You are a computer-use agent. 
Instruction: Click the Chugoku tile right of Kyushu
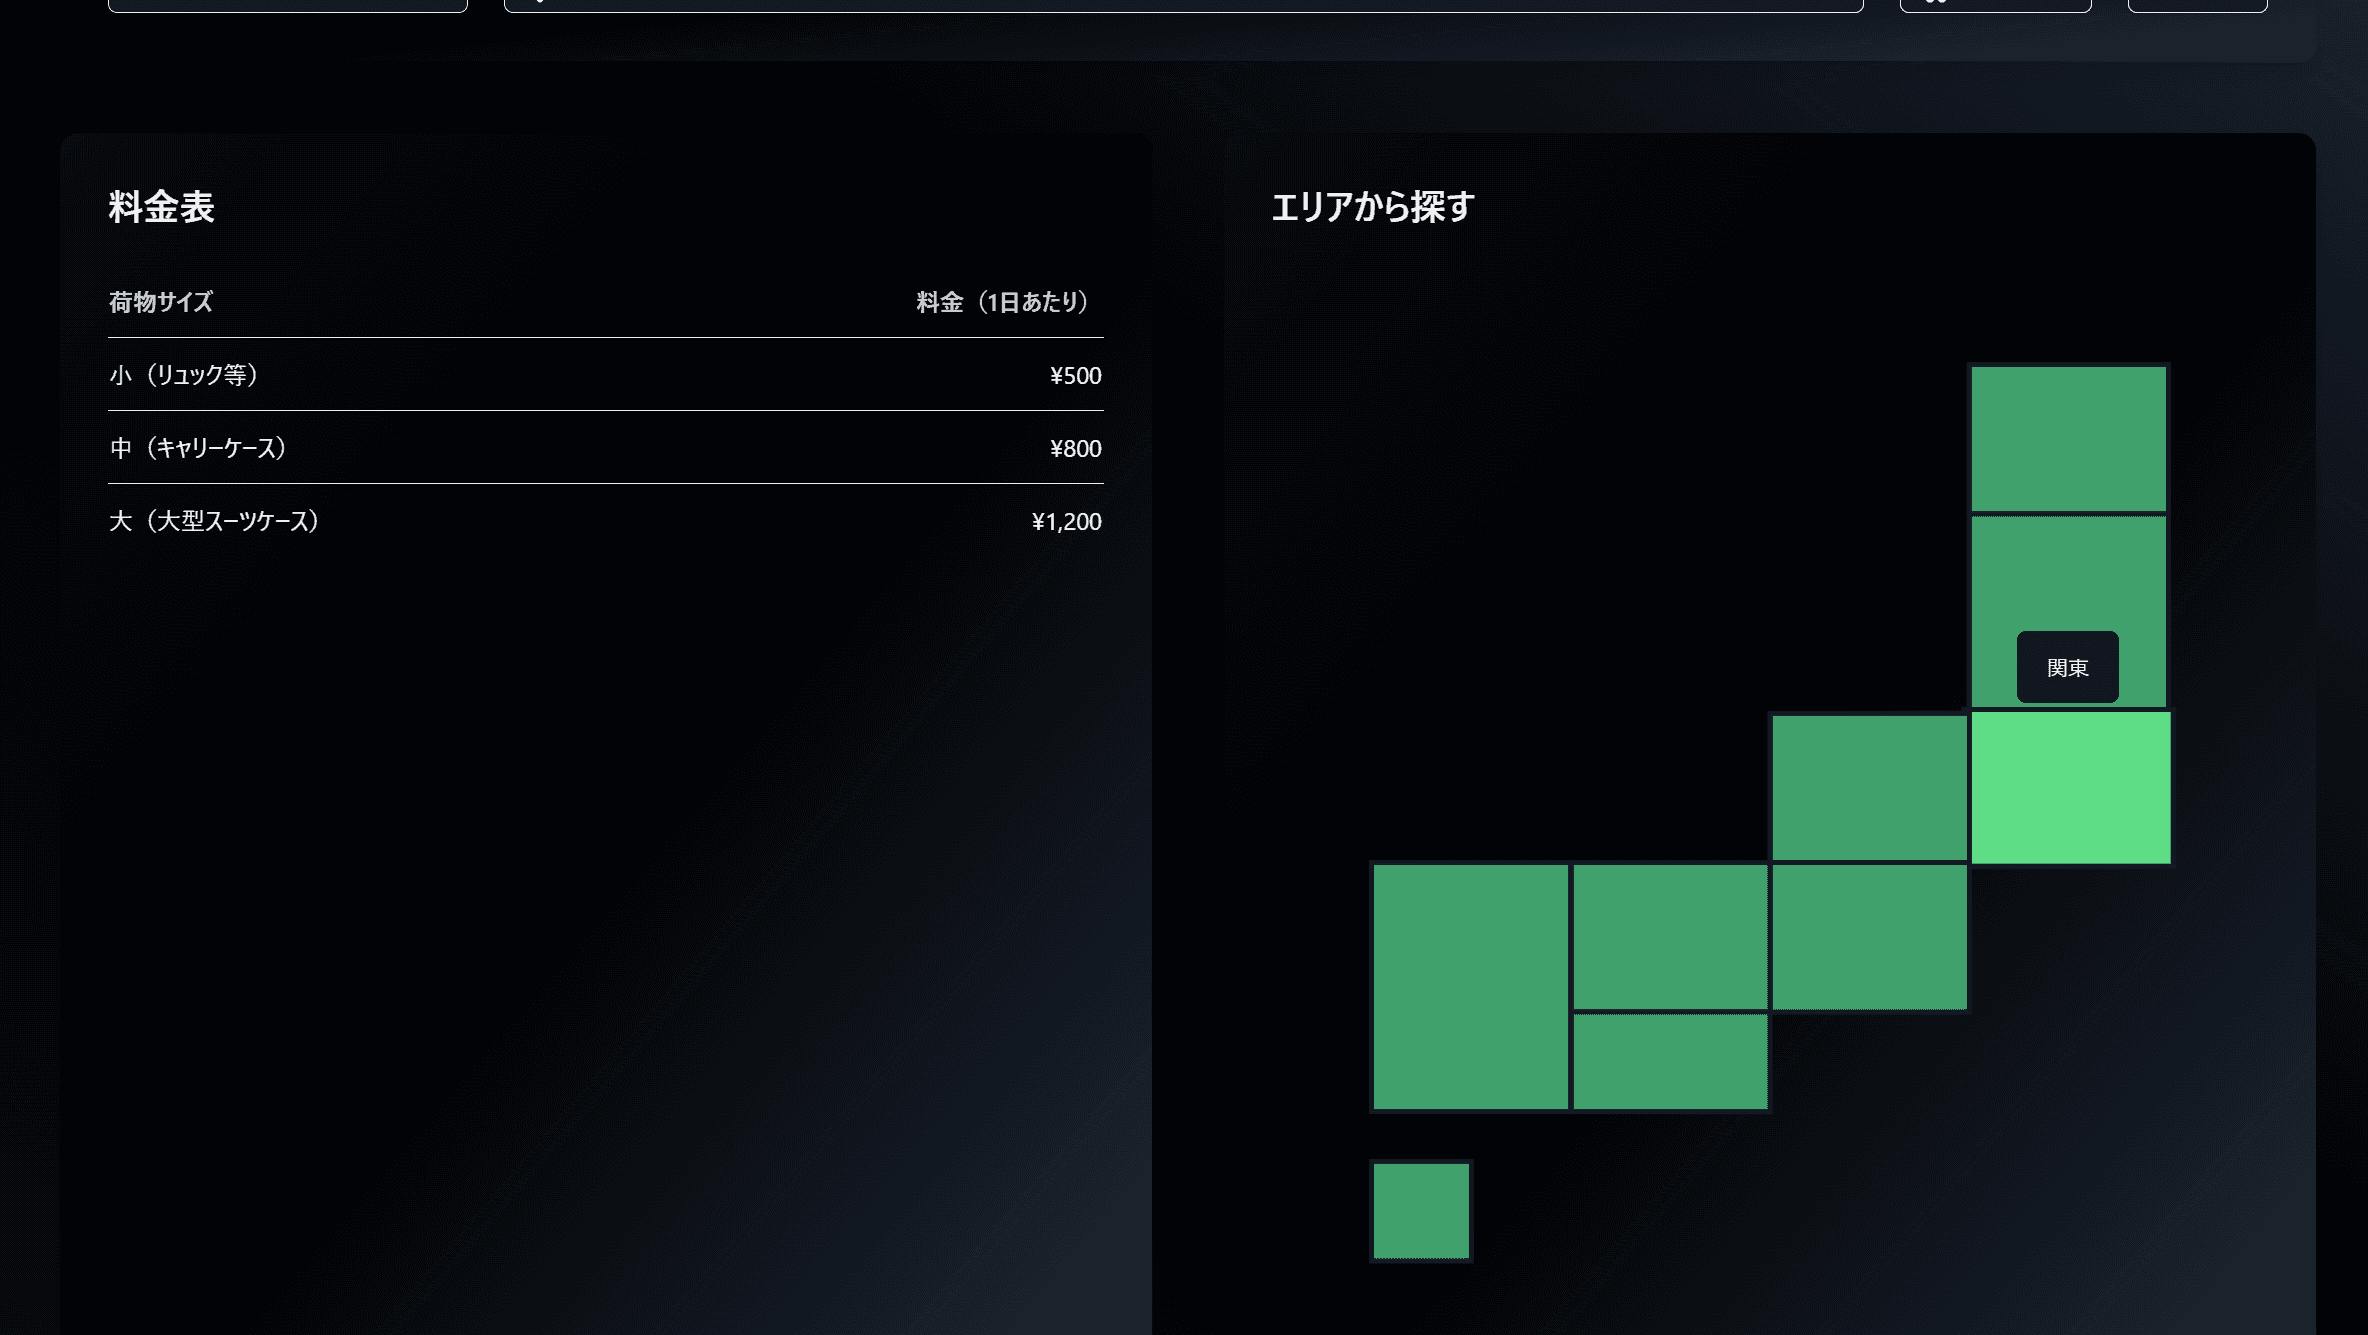coord(1669,937)
